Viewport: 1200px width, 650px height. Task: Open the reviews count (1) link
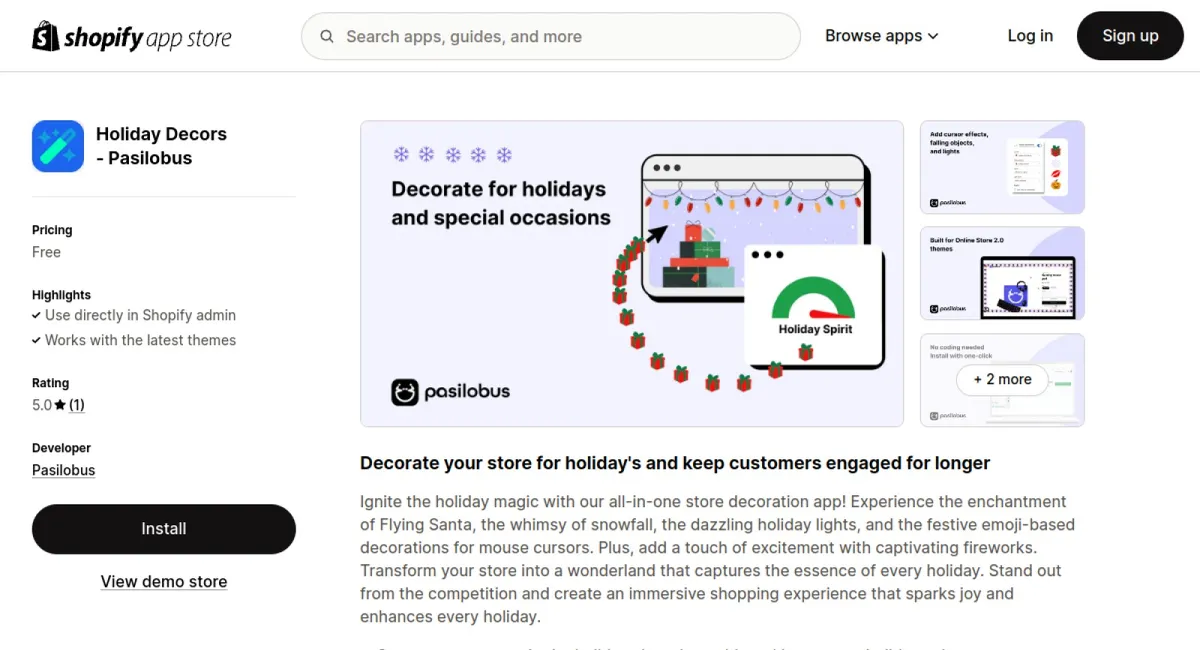(77, 405)
